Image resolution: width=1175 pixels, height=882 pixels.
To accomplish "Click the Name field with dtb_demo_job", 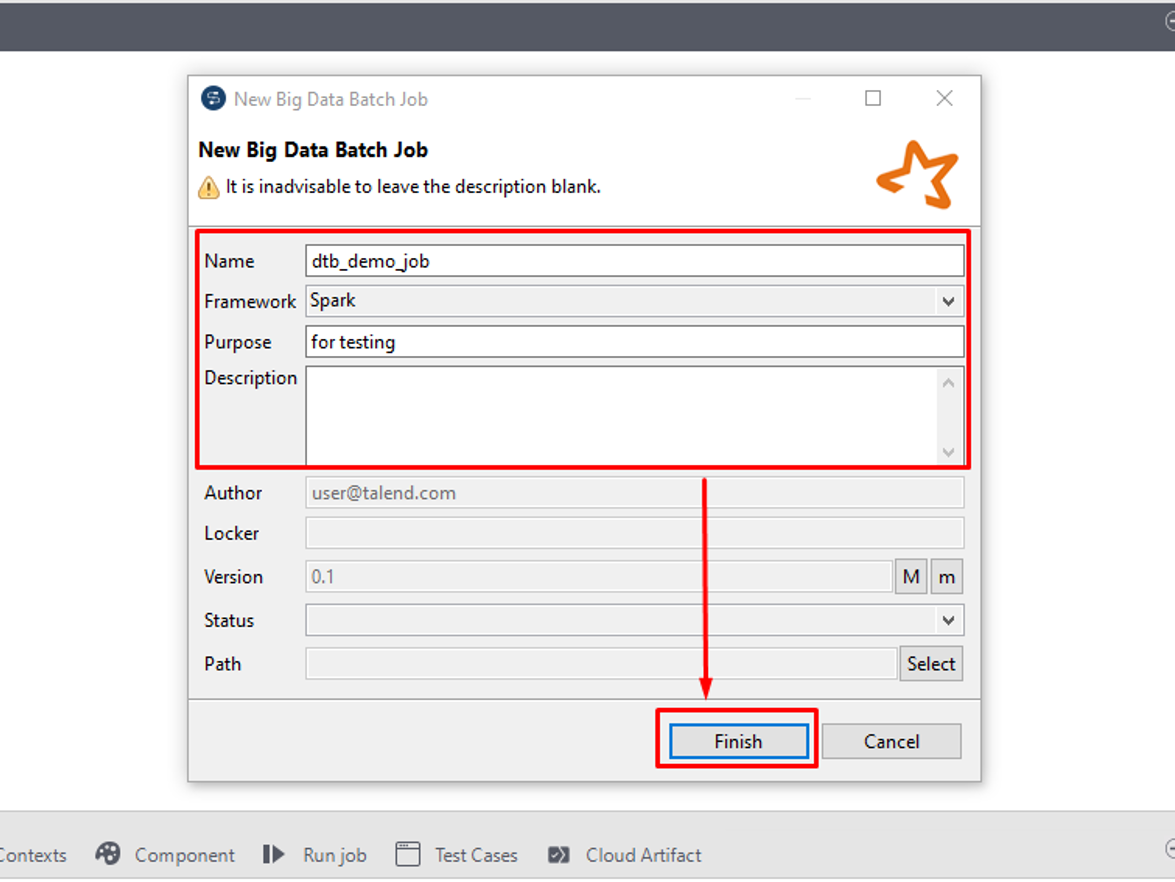I will (634, 261).
